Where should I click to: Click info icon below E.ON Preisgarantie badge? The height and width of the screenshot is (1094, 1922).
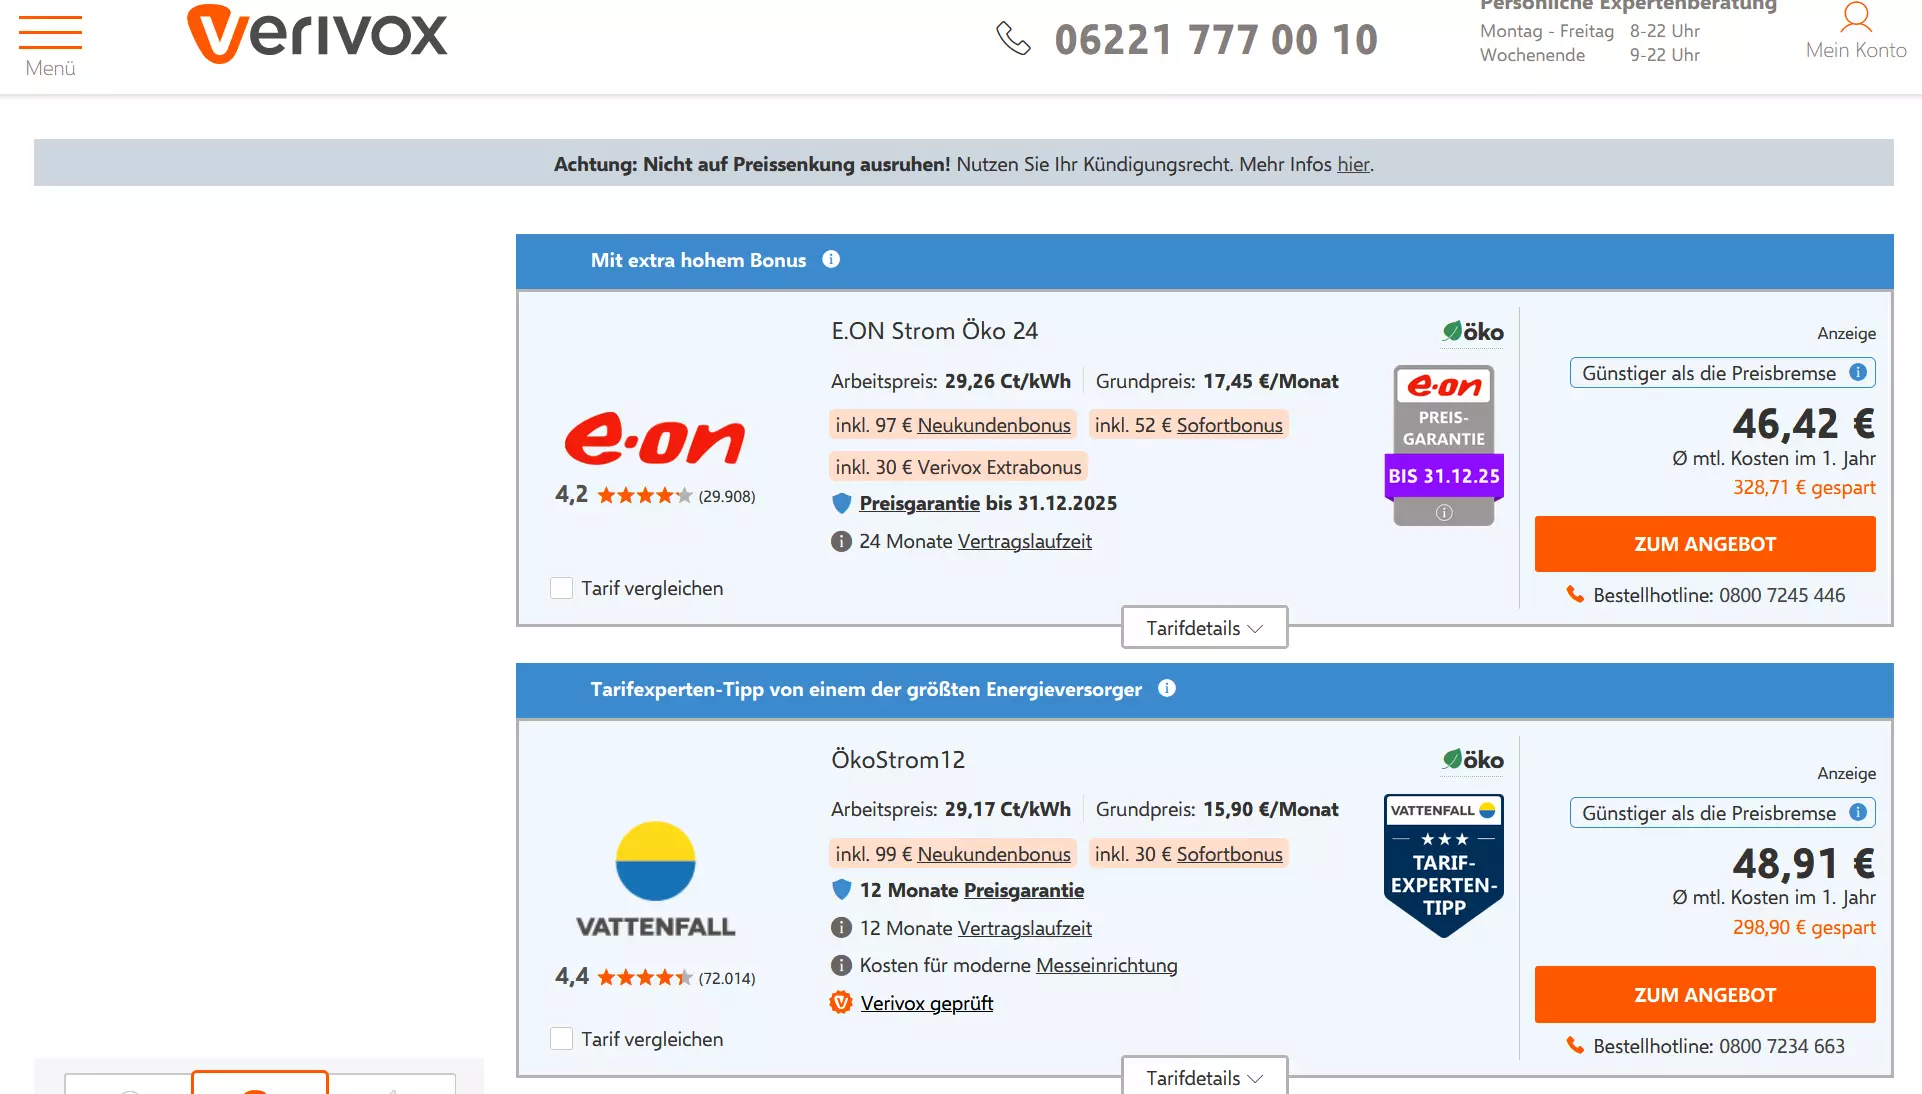coord(1444,513)
